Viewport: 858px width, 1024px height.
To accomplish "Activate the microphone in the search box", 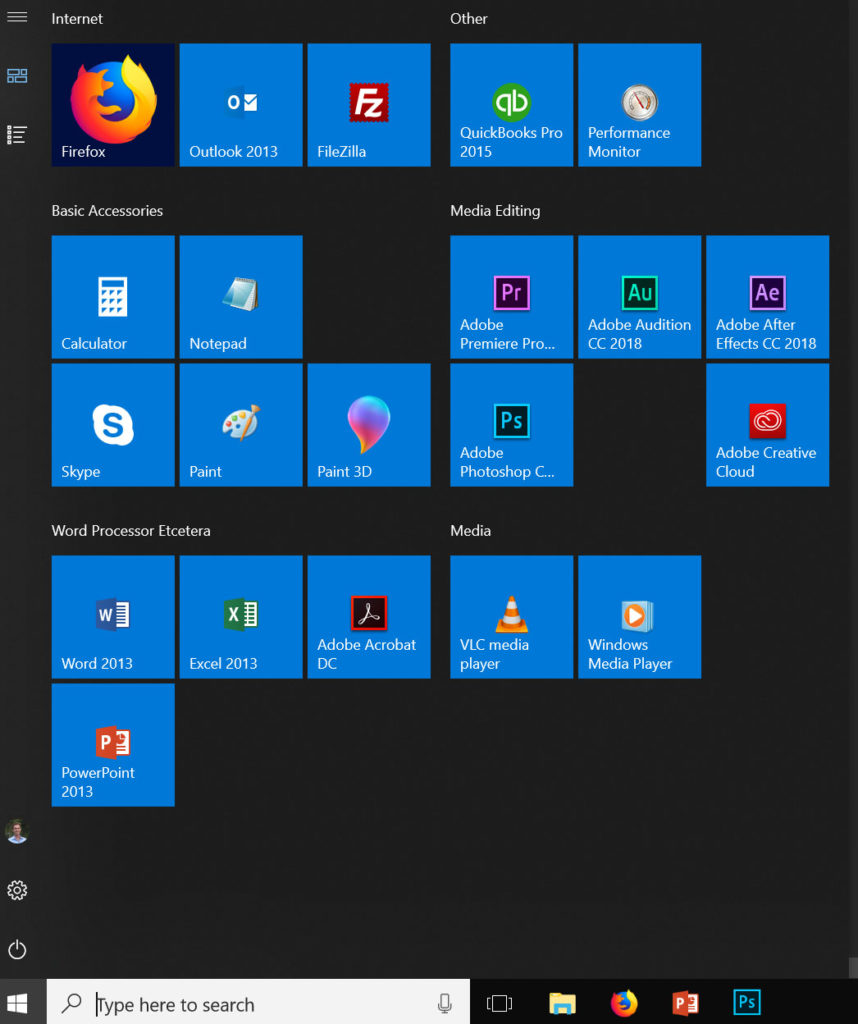I will coord(445,1003).
